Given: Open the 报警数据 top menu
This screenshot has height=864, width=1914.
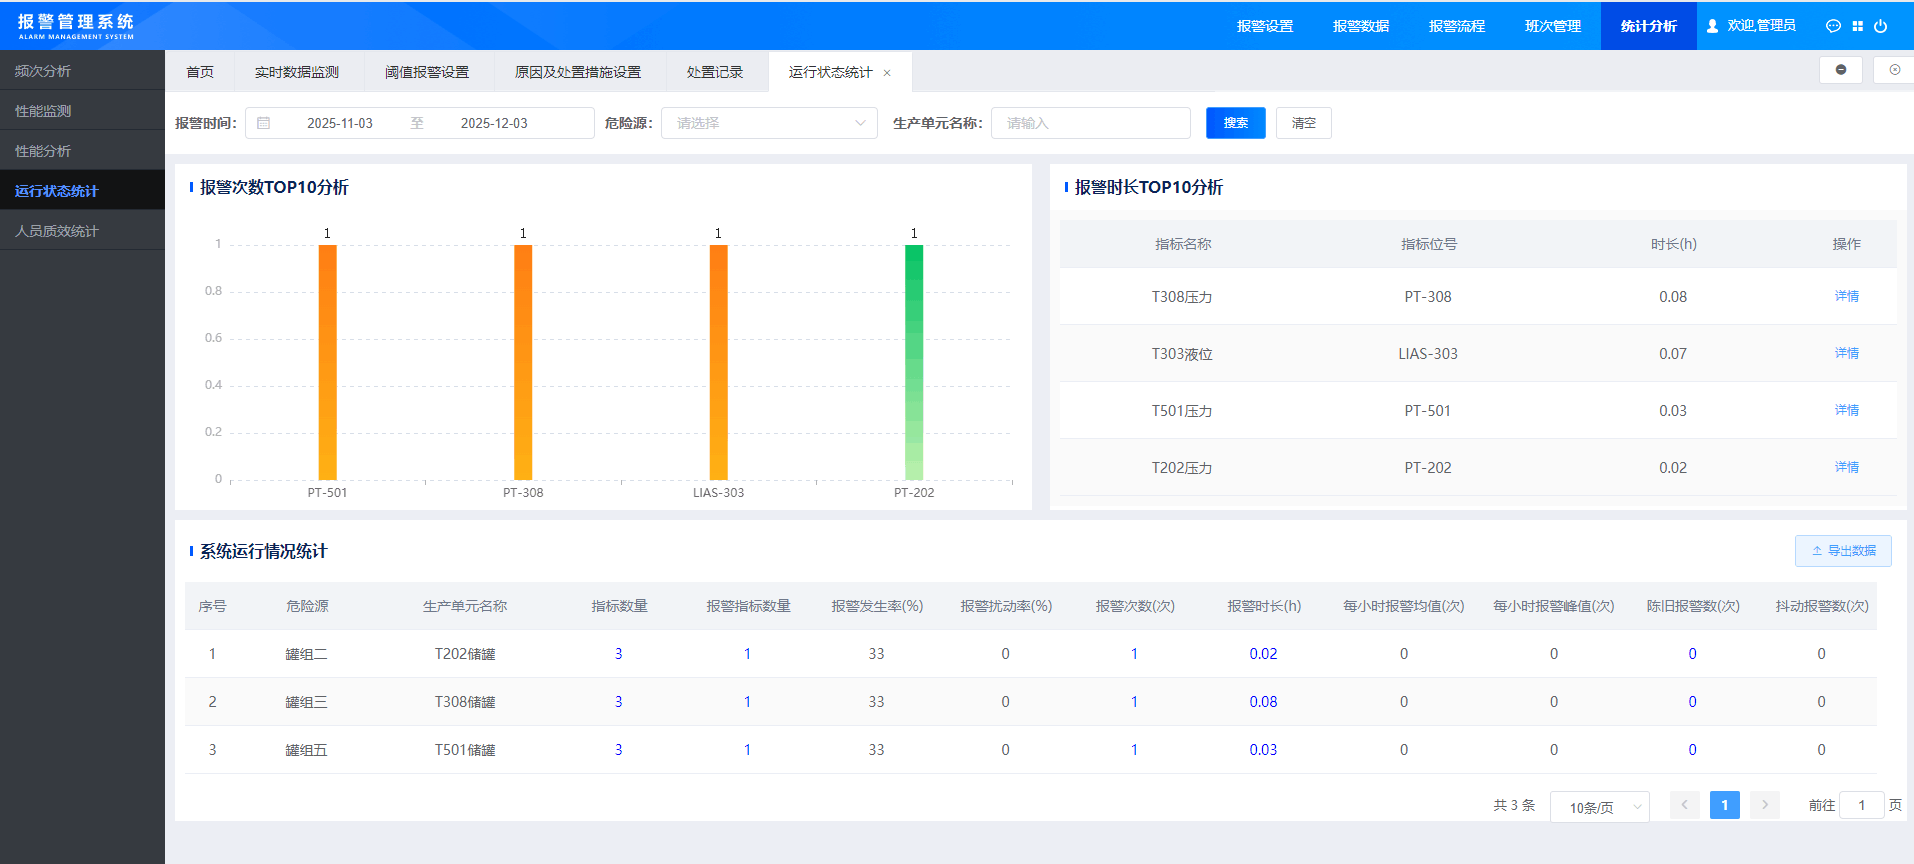Looking at the screenshot, I should pyautogui.click(x=1360, y=26).
